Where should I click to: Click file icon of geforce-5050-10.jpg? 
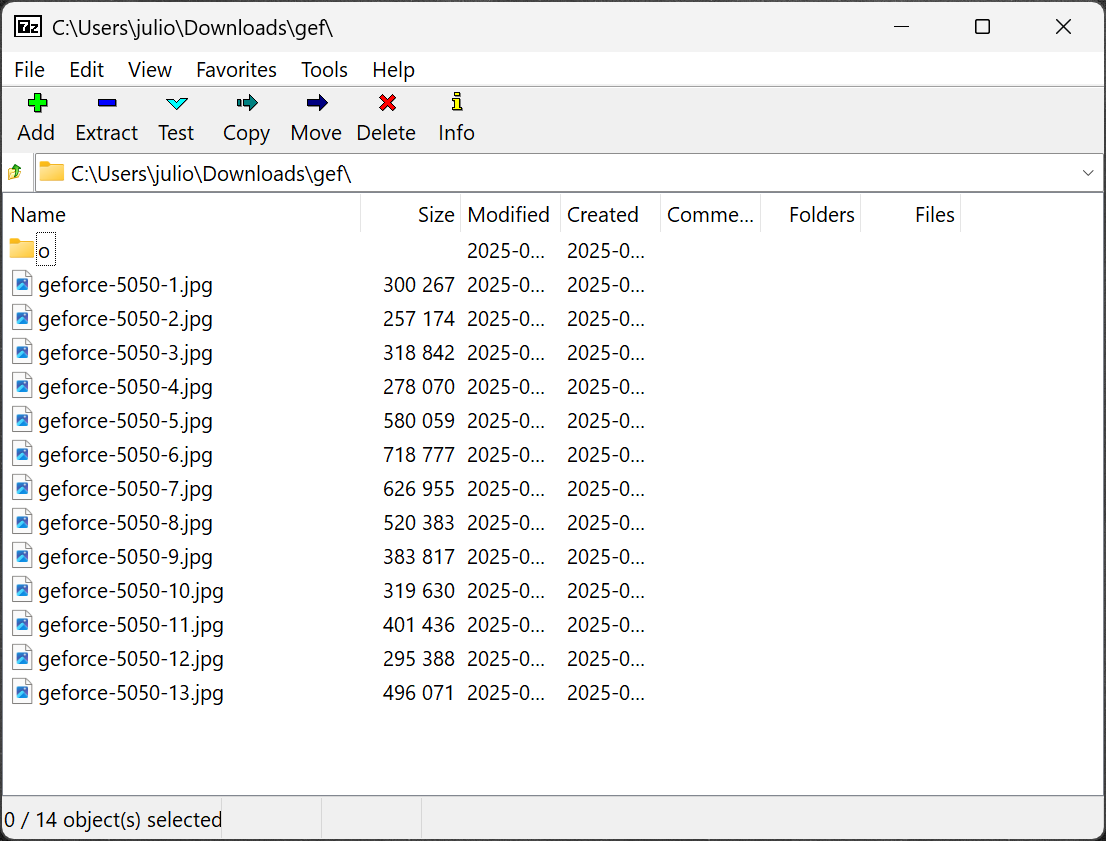pos(23,590)
